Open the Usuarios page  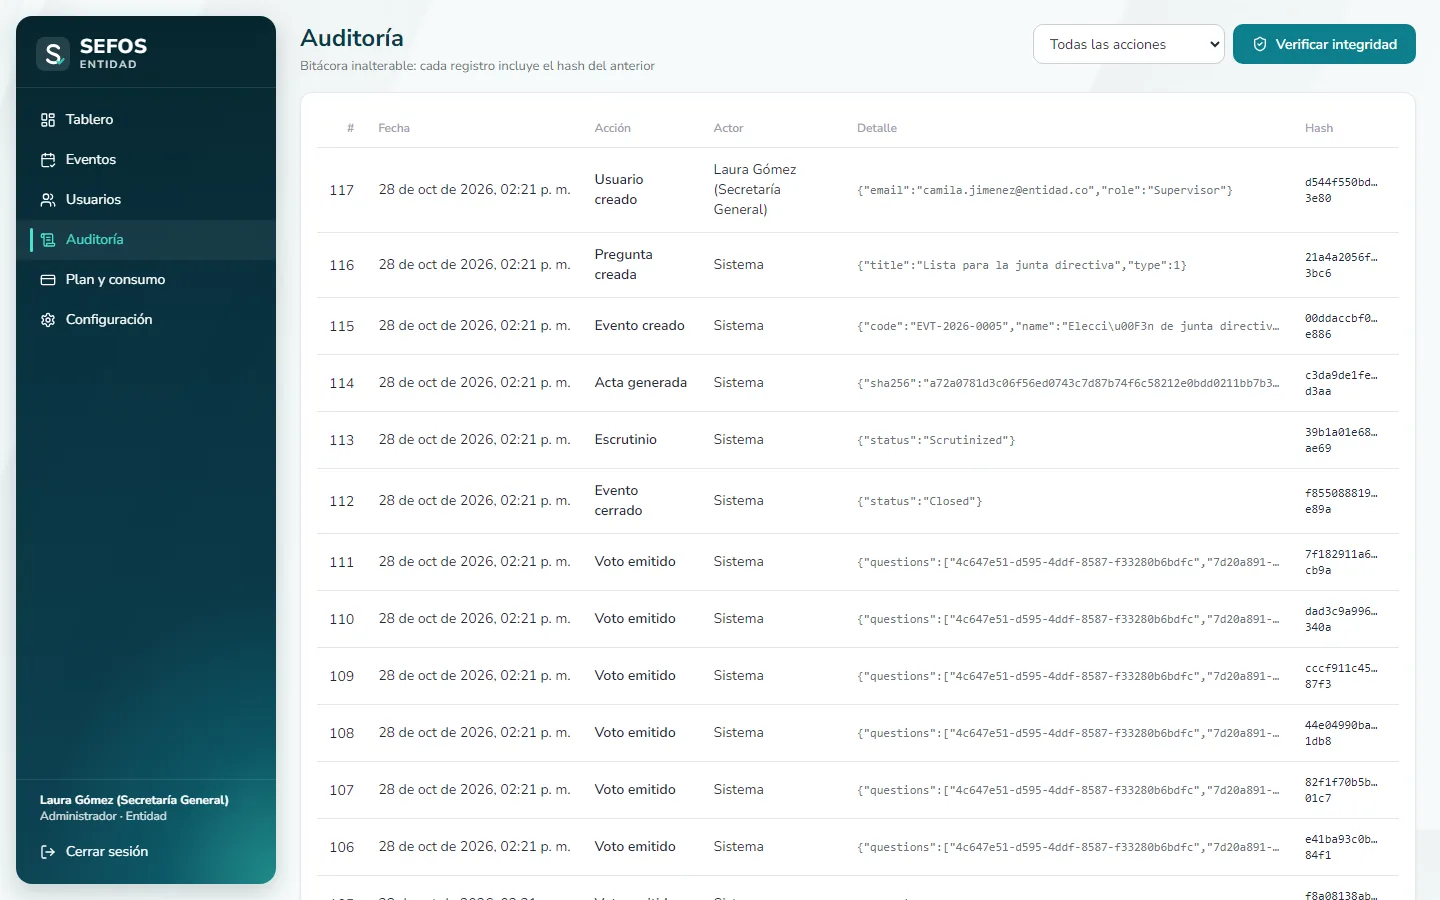click(146, 200)
